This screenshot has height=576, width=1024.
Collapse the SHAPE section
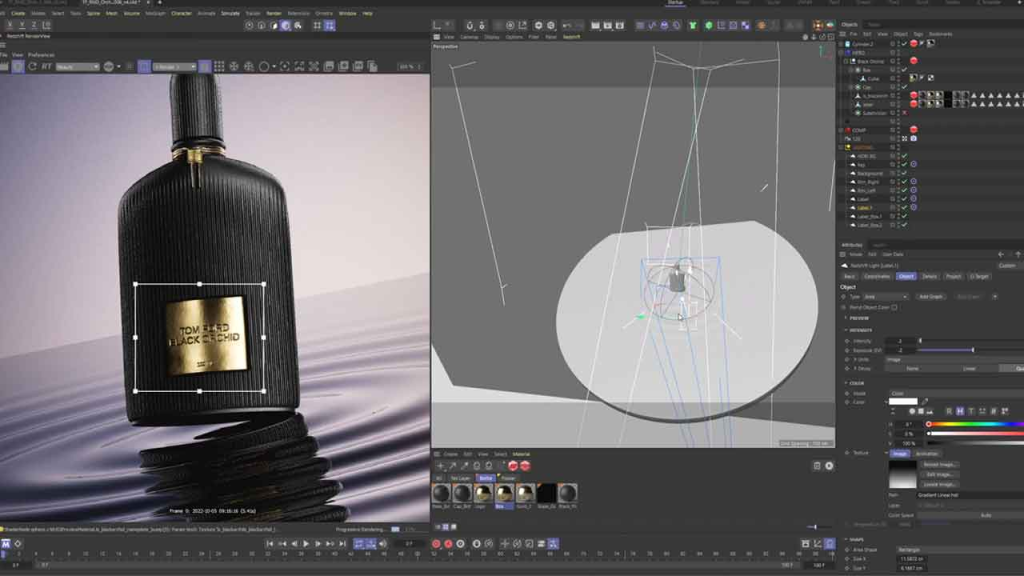click(x=846, y=539)
